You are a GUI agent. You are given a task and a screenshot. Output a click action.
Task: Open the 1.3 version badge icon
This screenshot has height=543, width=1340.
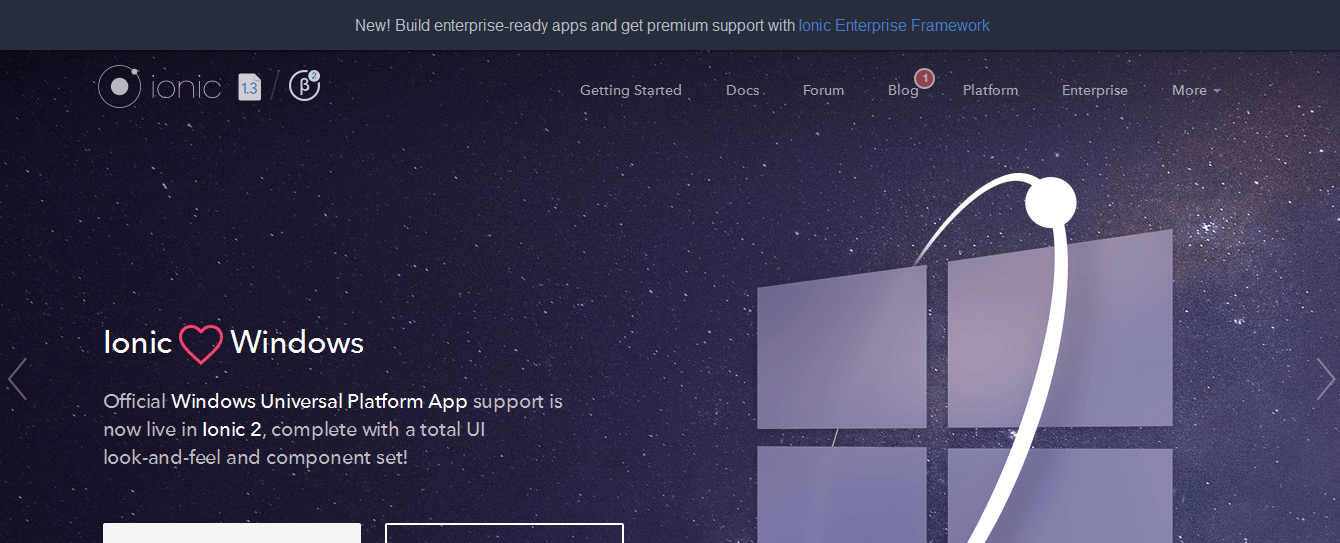coord(249,88)
